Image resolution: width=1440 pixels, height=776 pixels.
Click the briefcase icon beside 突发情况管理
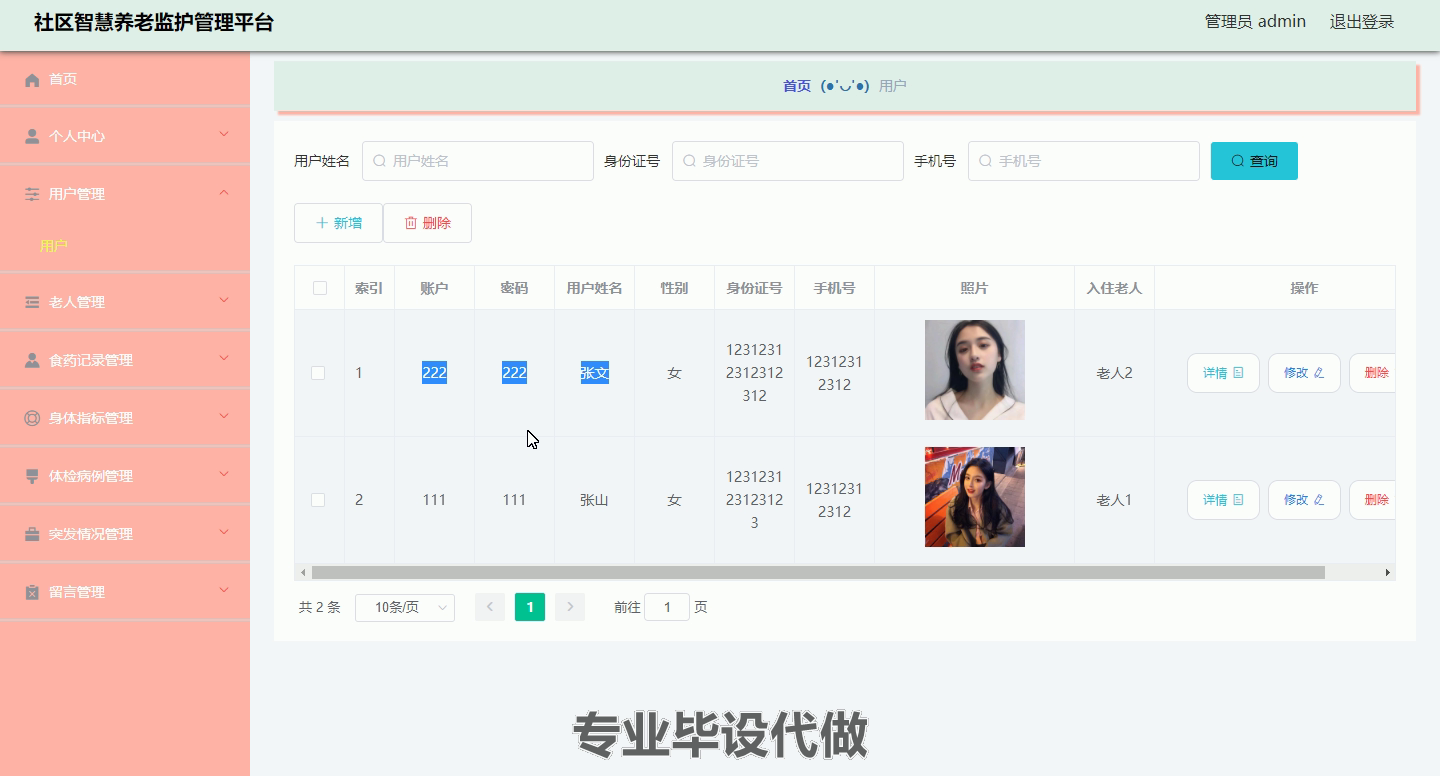click(32, 534)
